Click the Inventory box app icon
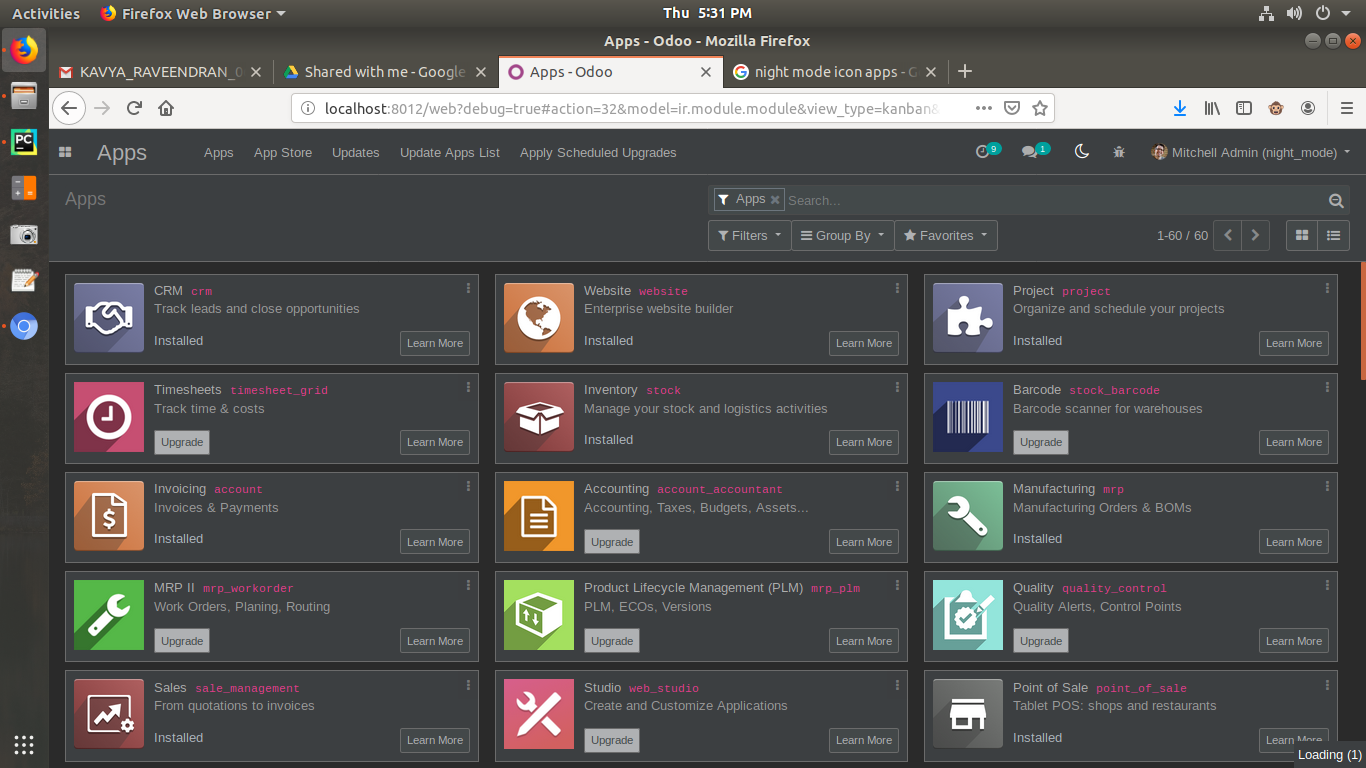Viewport: 1366px width, 768px height. (539, 417)
